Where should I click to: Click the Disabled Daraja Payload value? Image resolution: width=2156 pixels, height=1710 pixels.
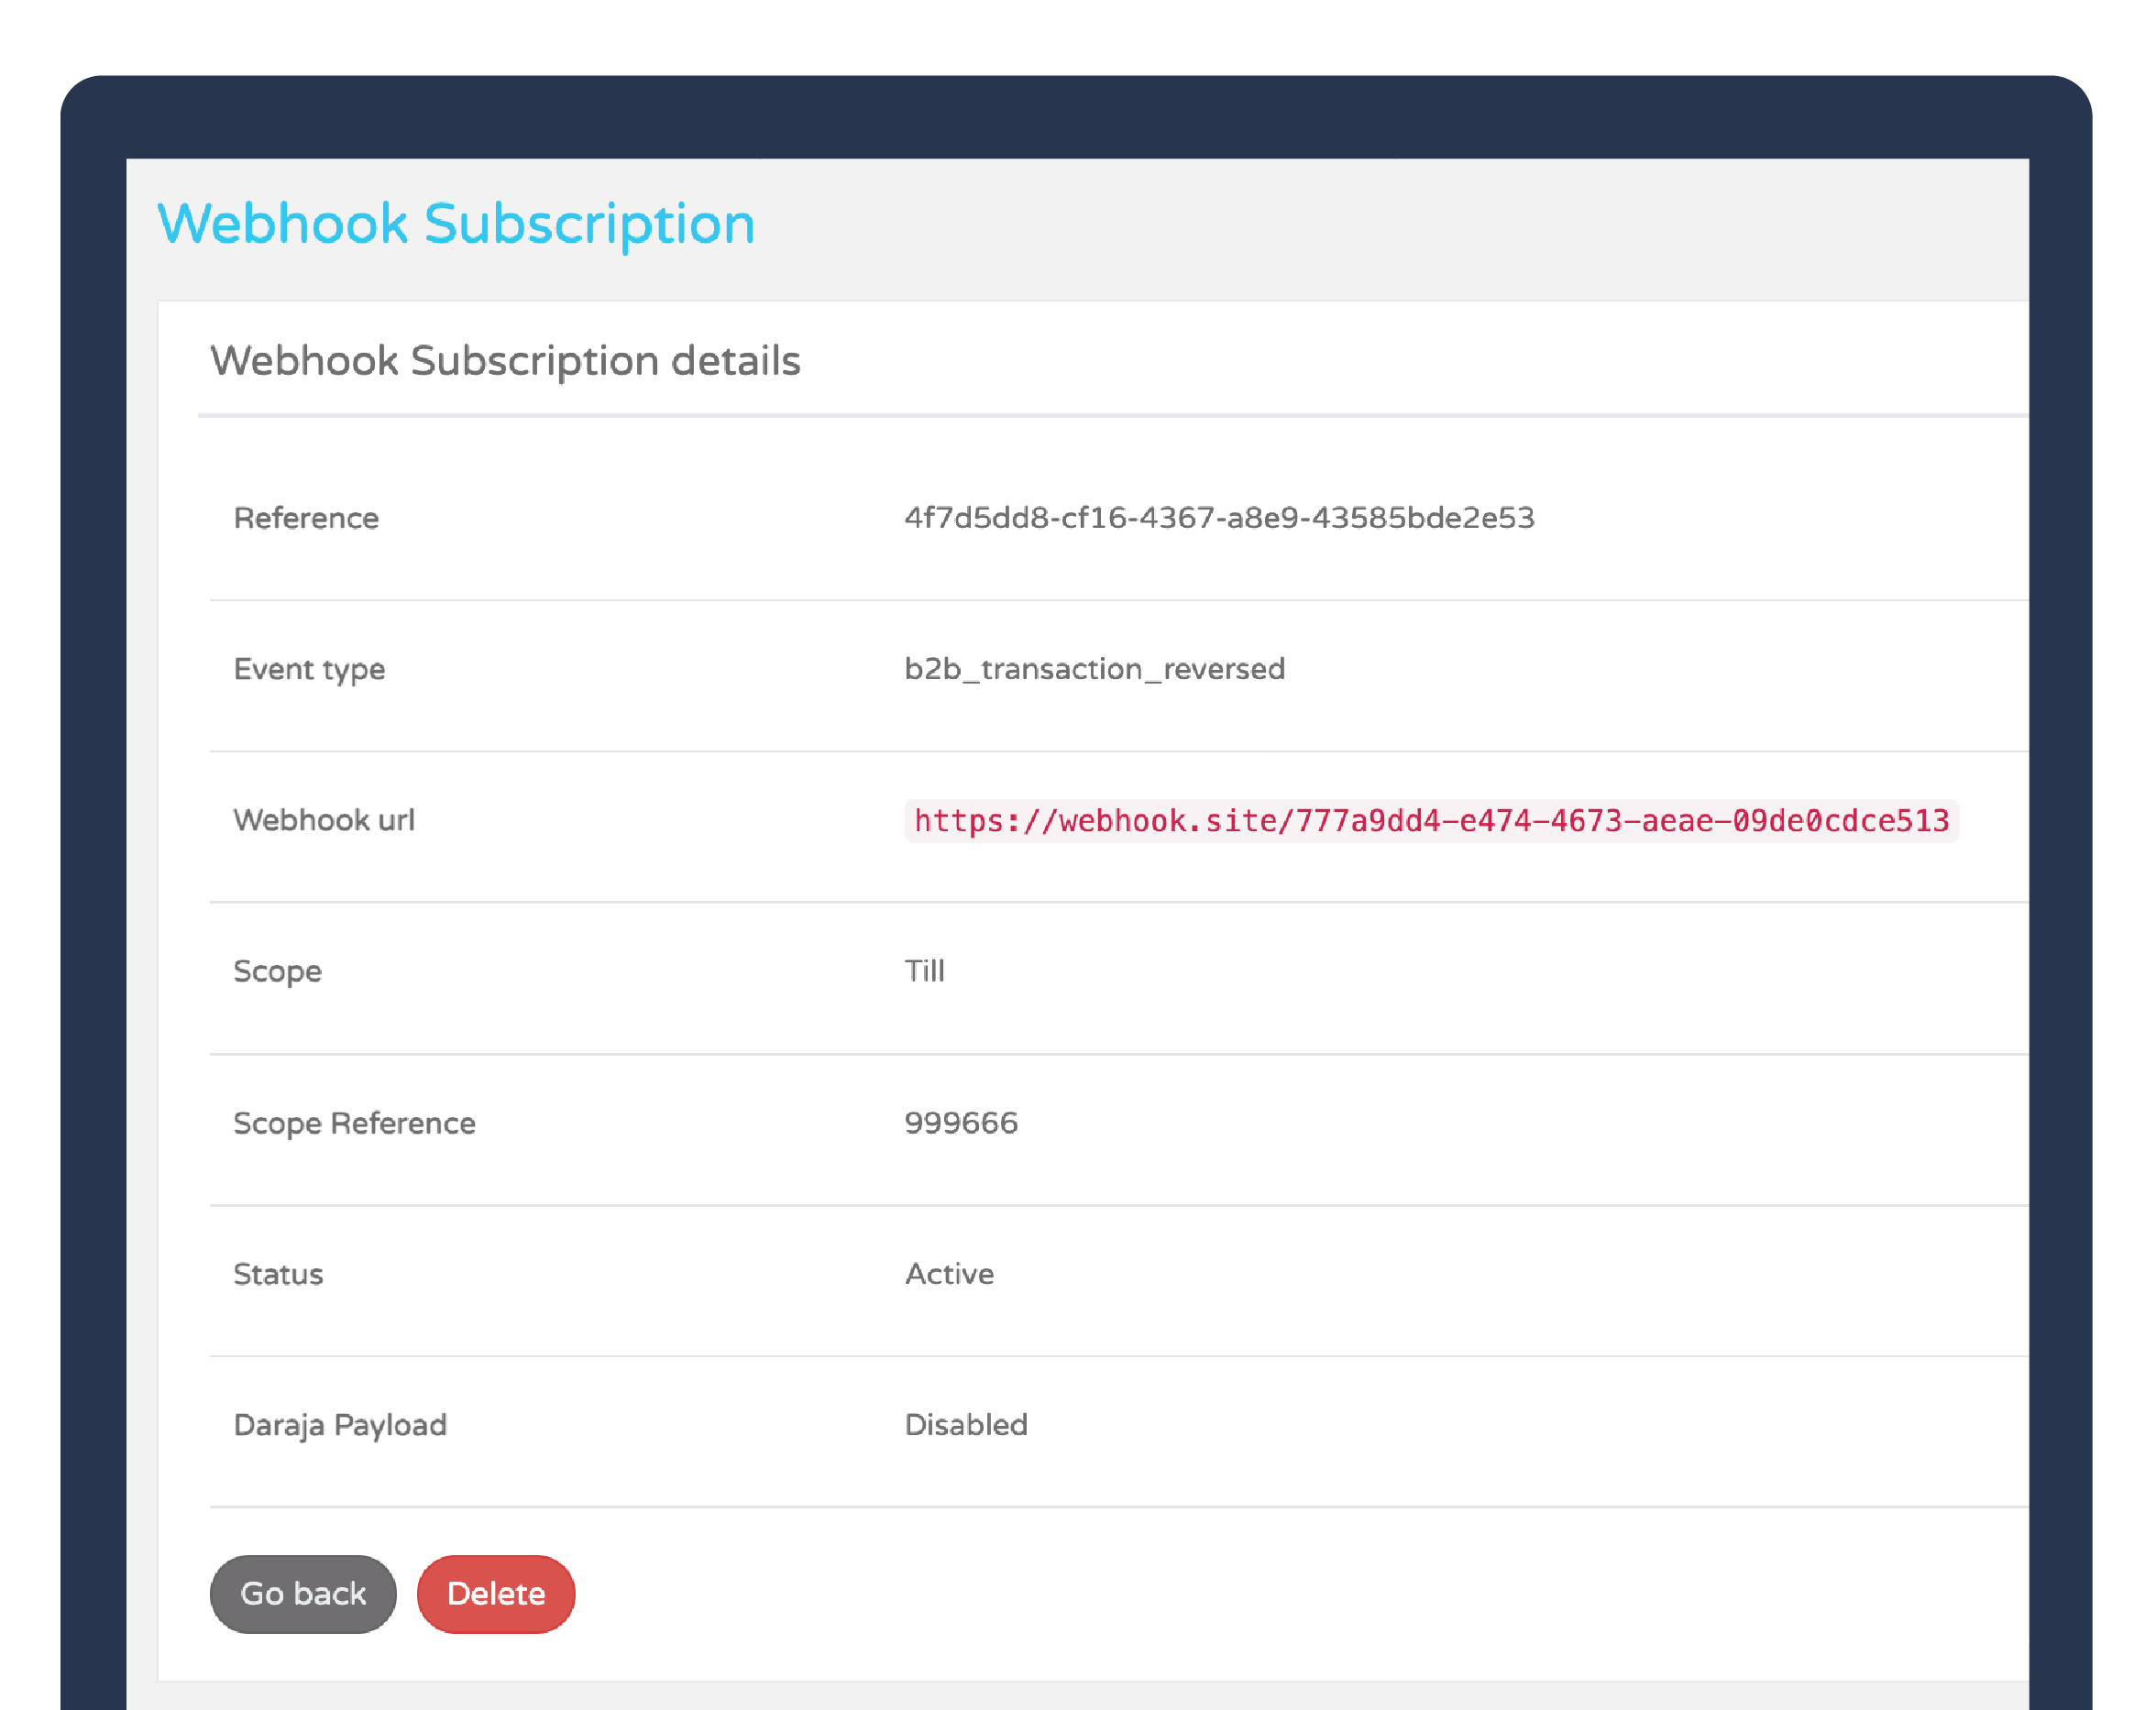click(965, 1425)
